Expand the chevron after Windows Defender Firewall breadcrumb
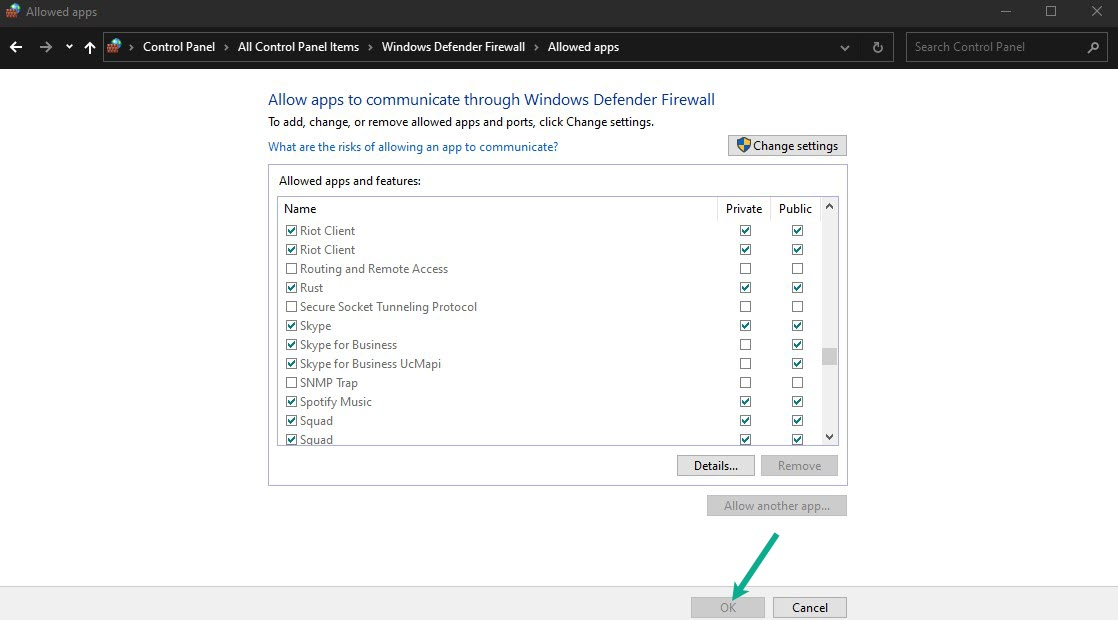Screen dimensions: 1118x620 (536, 47)
